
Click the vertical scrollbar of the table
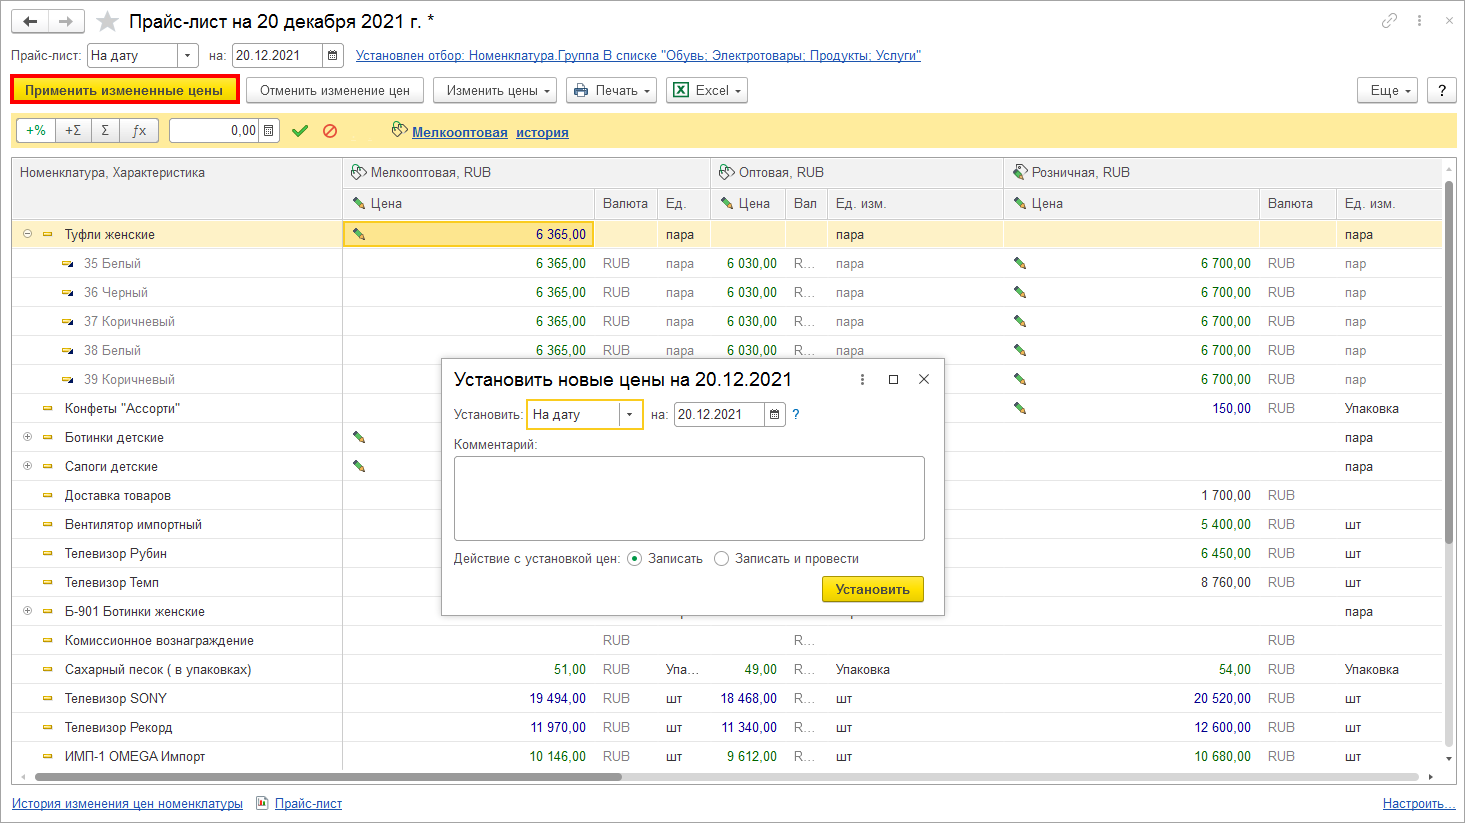[1449, 362]
